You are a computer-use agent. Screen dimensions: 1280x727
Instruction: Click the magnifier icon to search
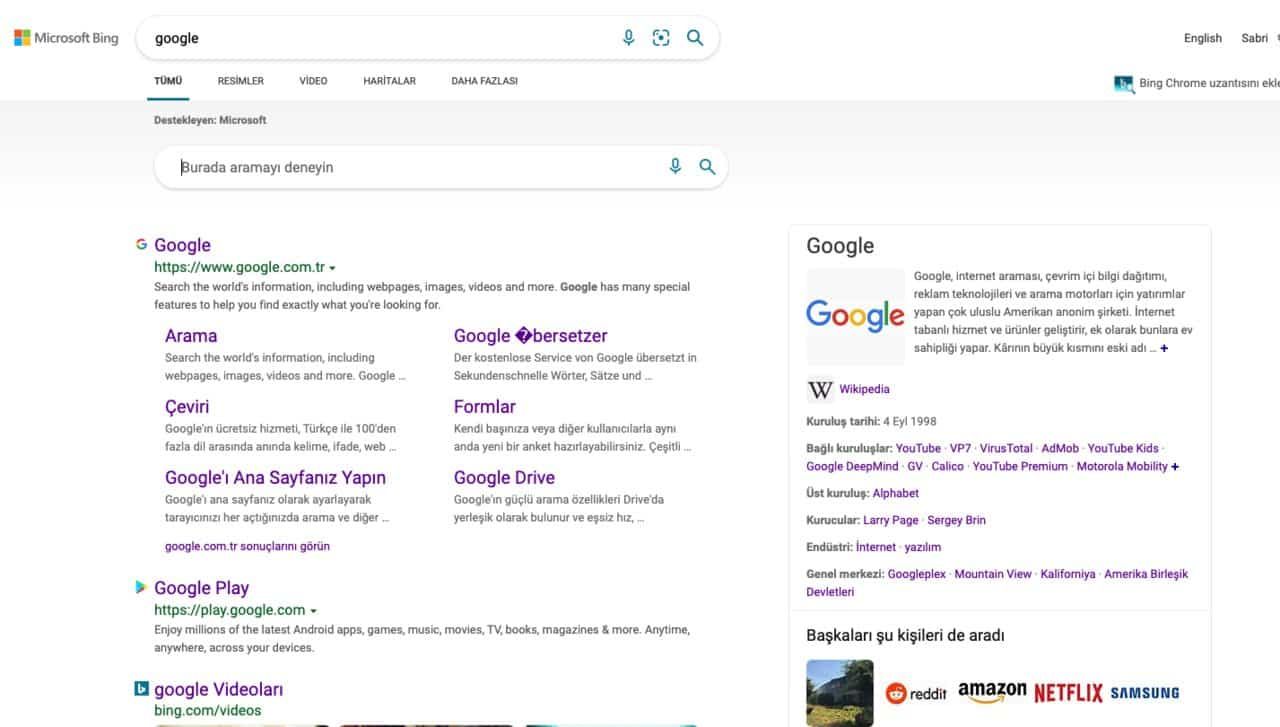coord(694,37)
